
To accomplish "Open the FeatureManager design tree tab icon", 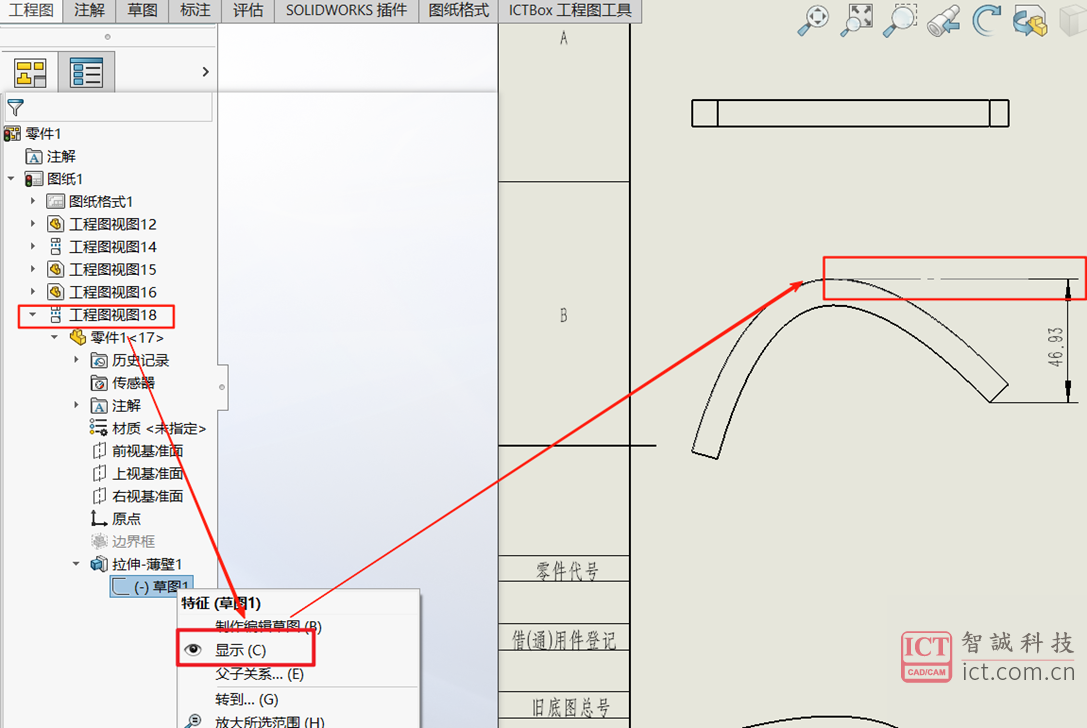I will click(x=30, y=72).
